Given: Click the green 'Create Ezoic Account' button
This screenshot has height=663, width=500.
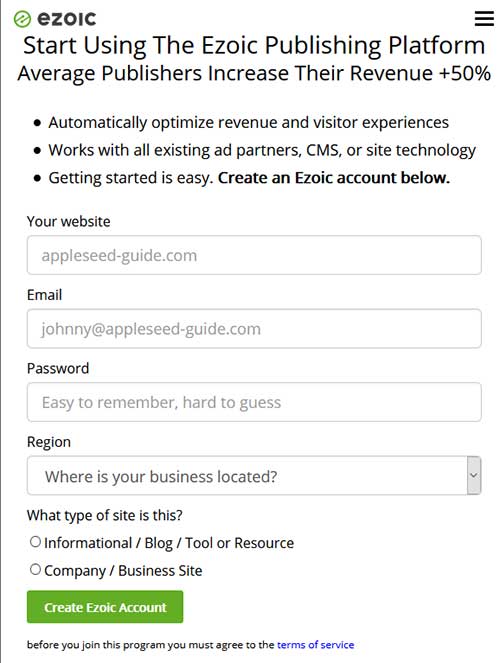Looking at the screenshot, I should tap(105, 607).
